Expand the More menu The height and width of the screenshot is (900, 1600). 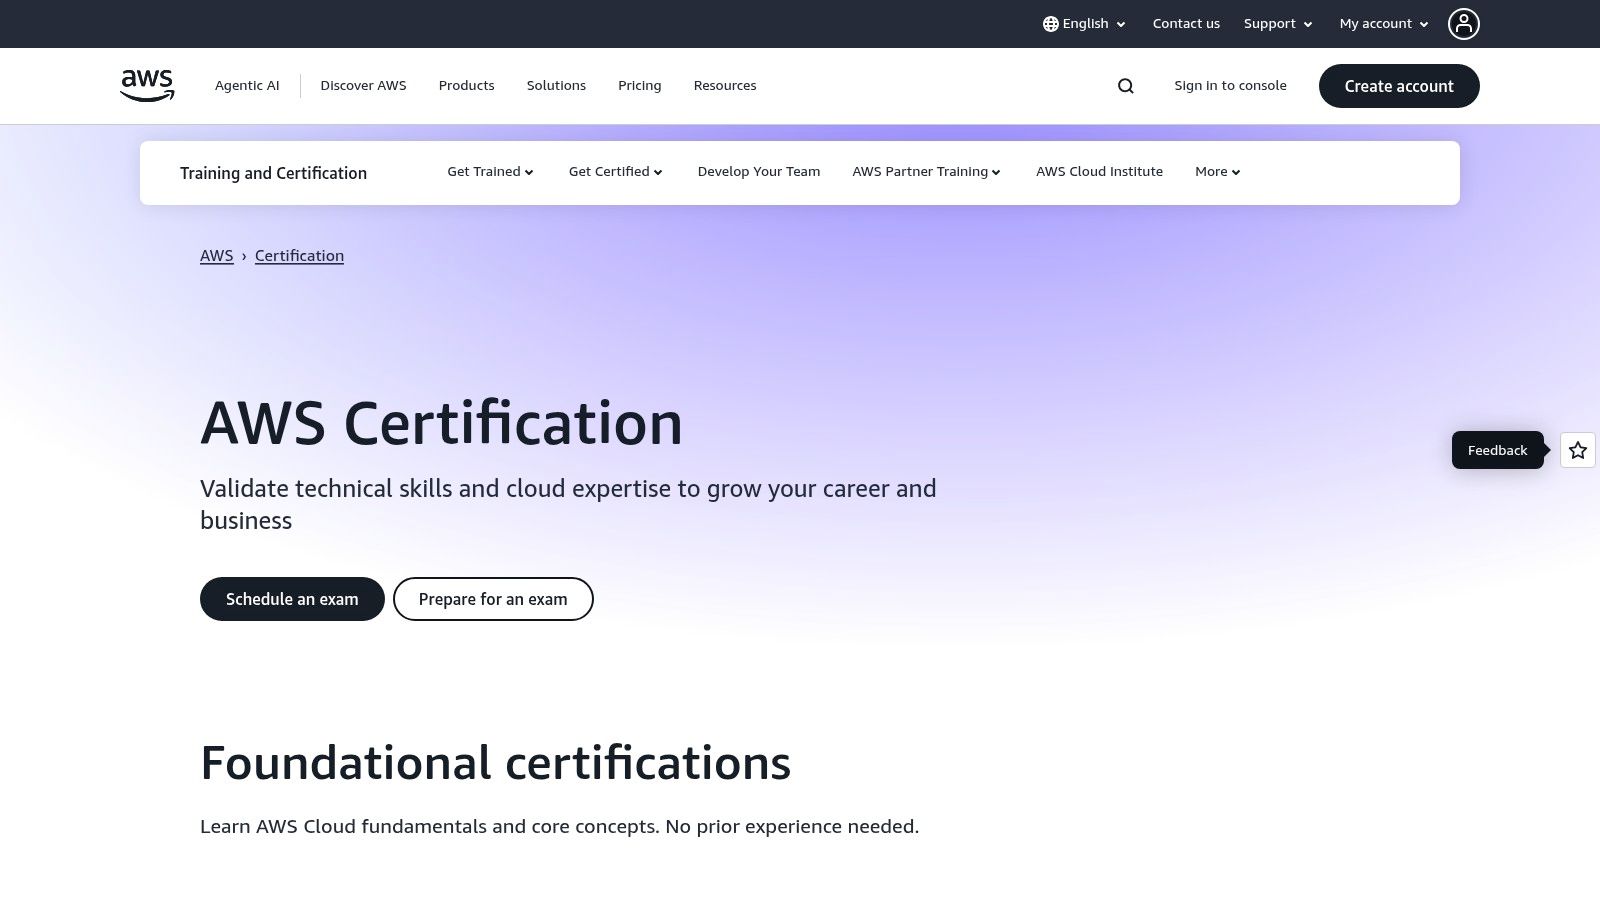[1218, 172]
